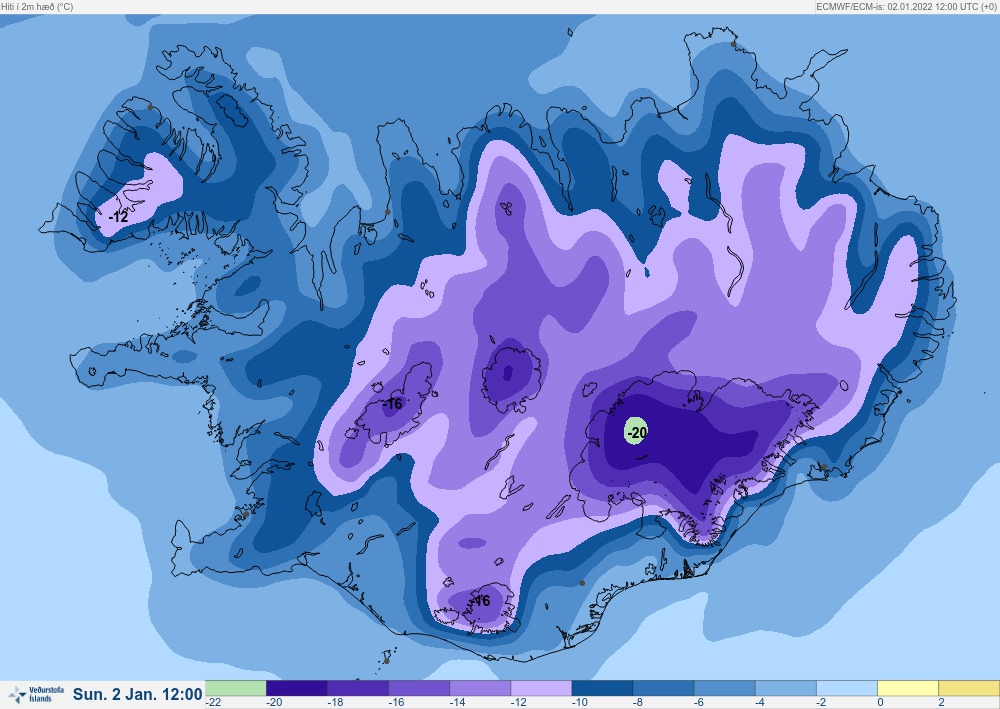Click the 'ECMWF/ECM-is: 02.01.2022 12:00 UTC (+0)' text
The height and width of the screenshot is (709, 1000).
tap(906, 7)
